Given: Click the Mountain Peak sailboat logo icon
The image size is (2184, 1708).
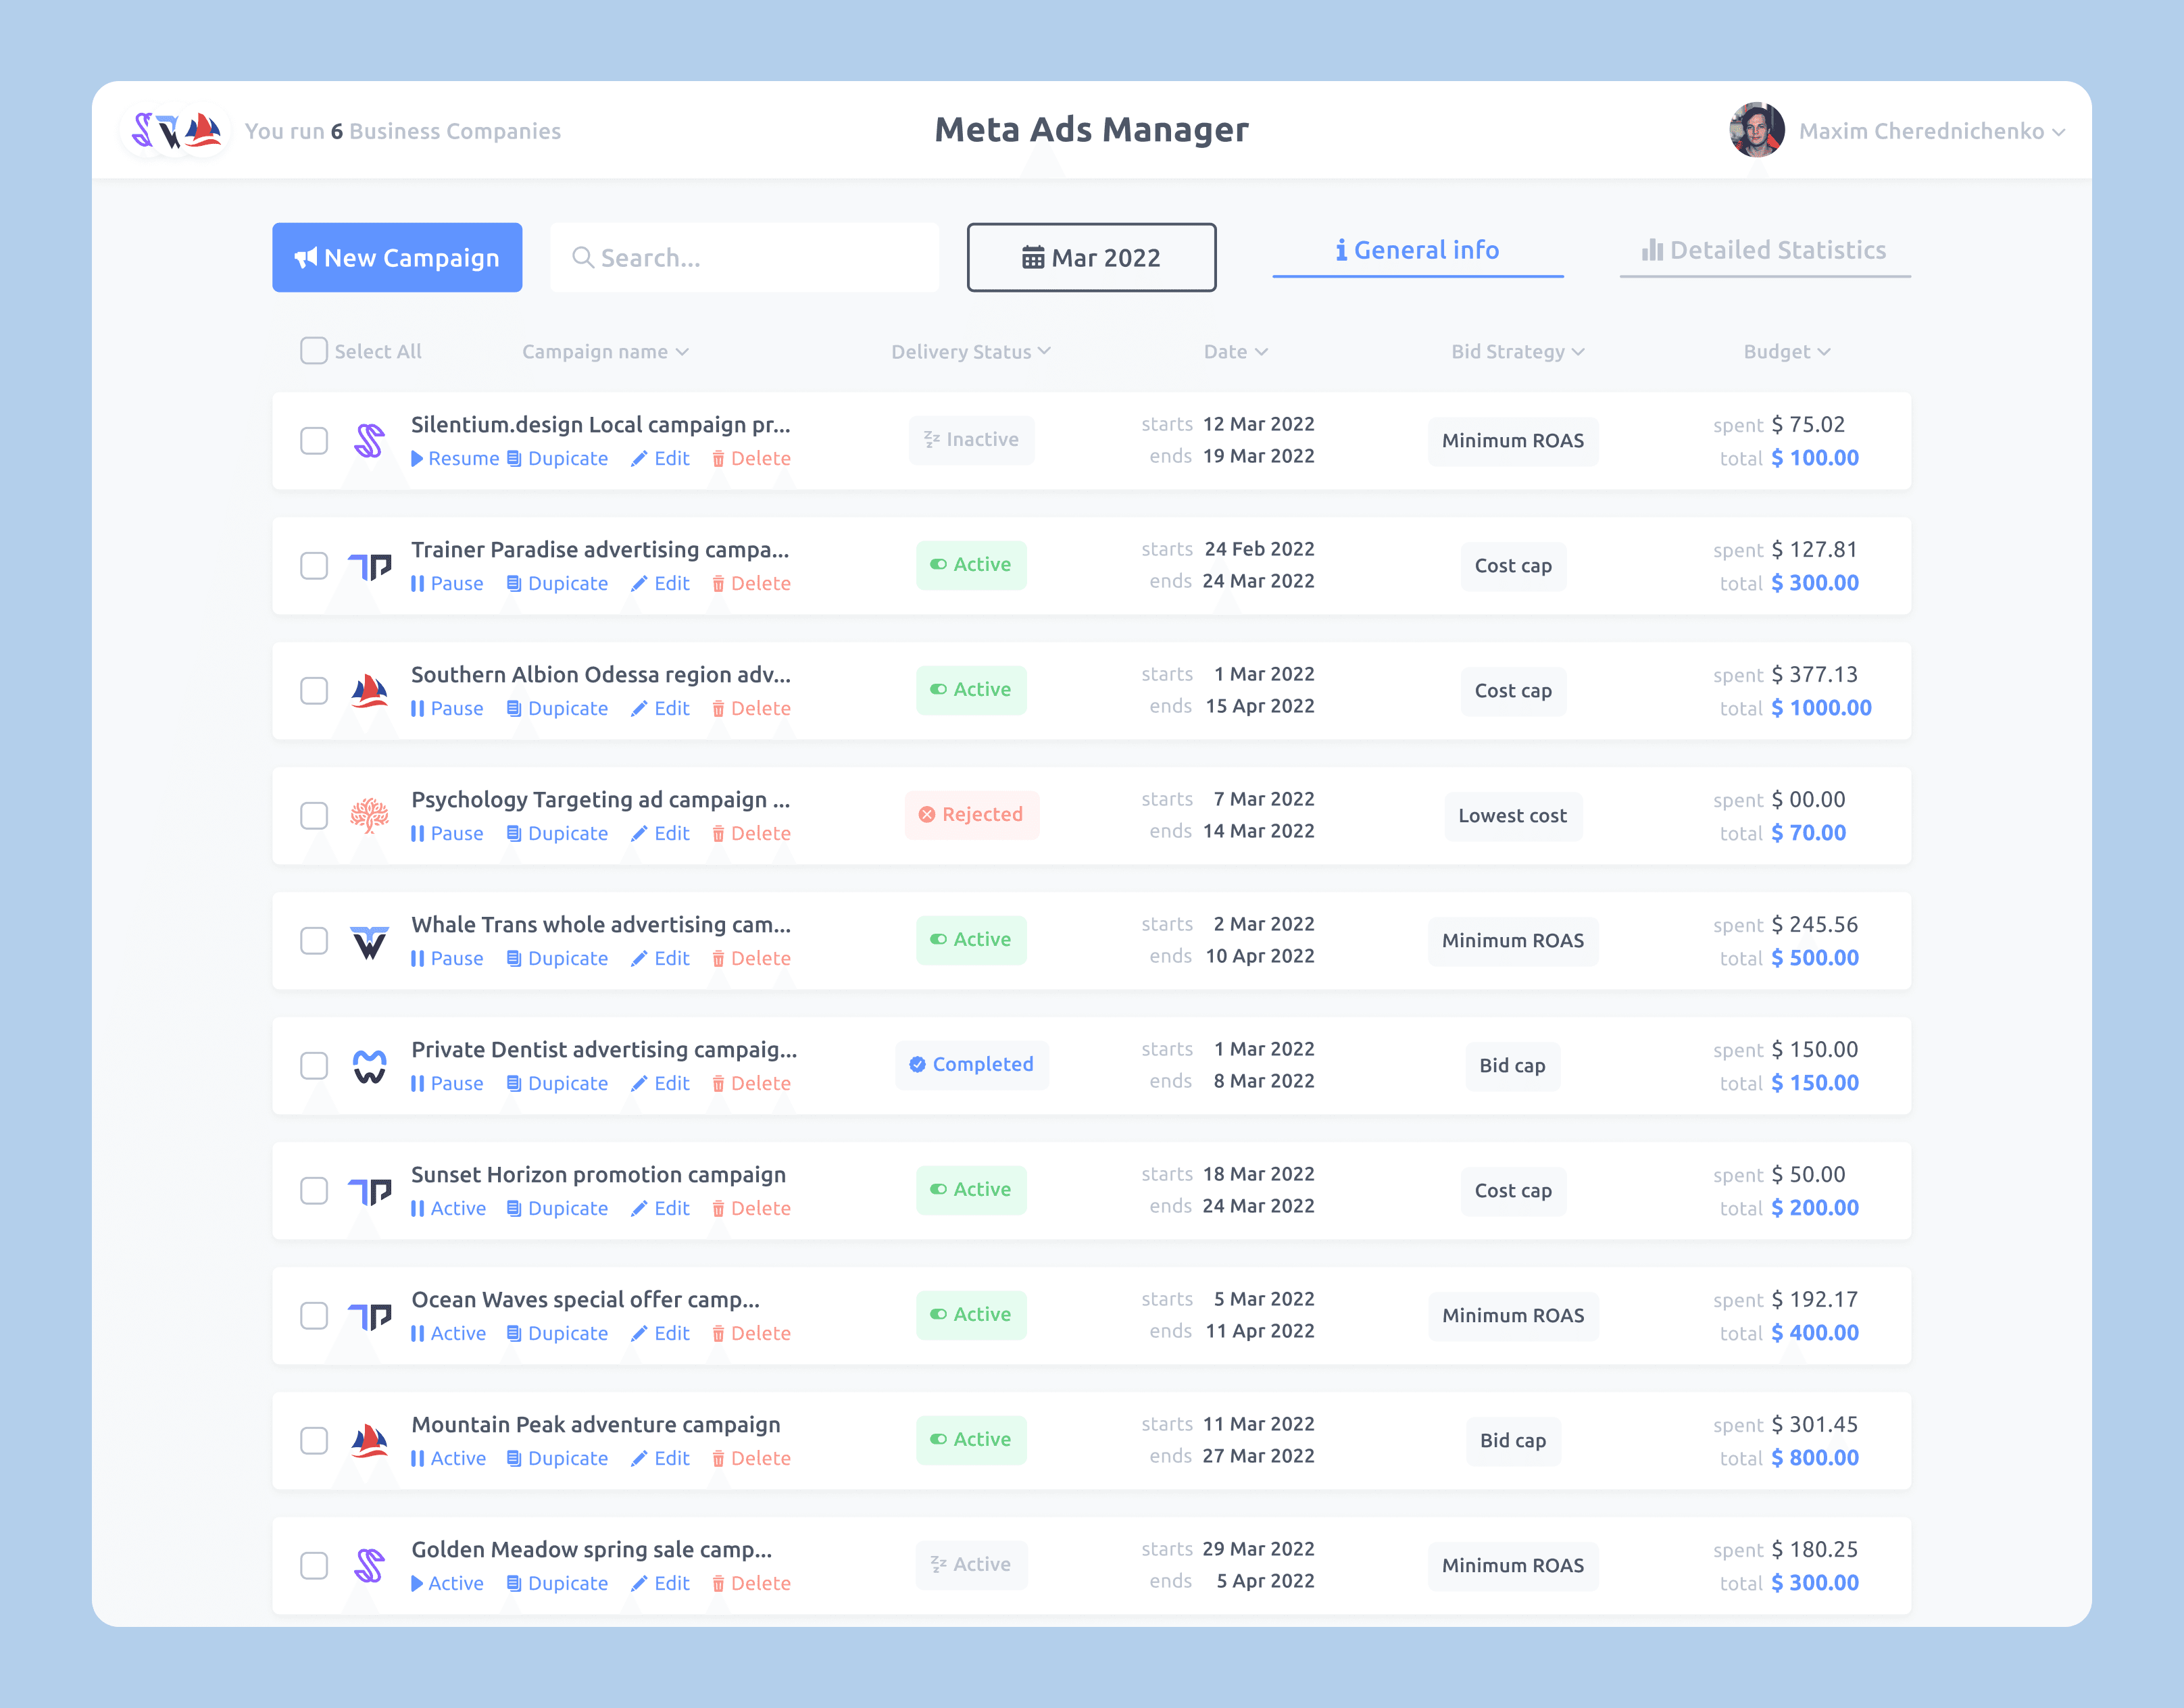Looking at the screenshot, I should click(x=369, y=1441).
